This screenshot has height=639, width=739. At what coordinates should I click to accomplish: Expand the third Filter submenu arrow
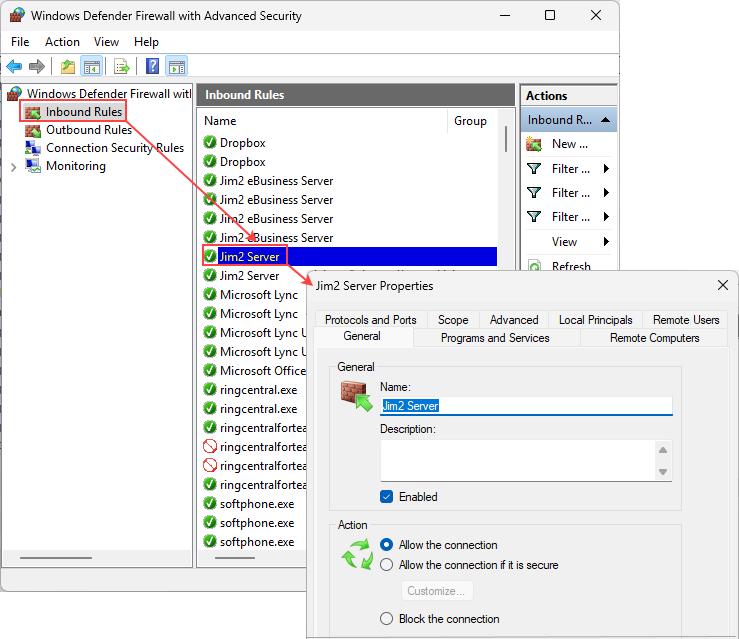tap(607, 217)
